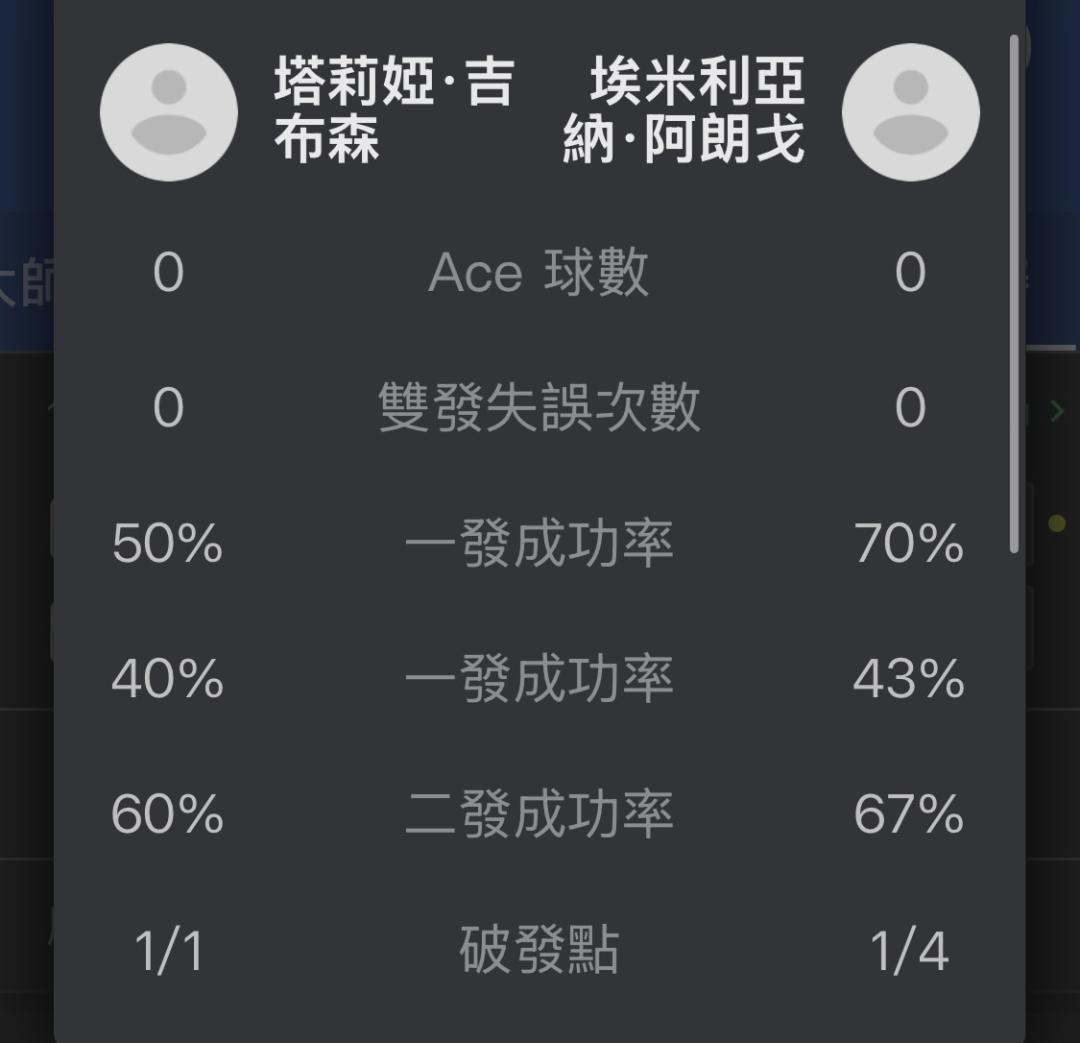
Task: Click the green chevron arrow behind the popup
Action: [x=1056, y=411]
